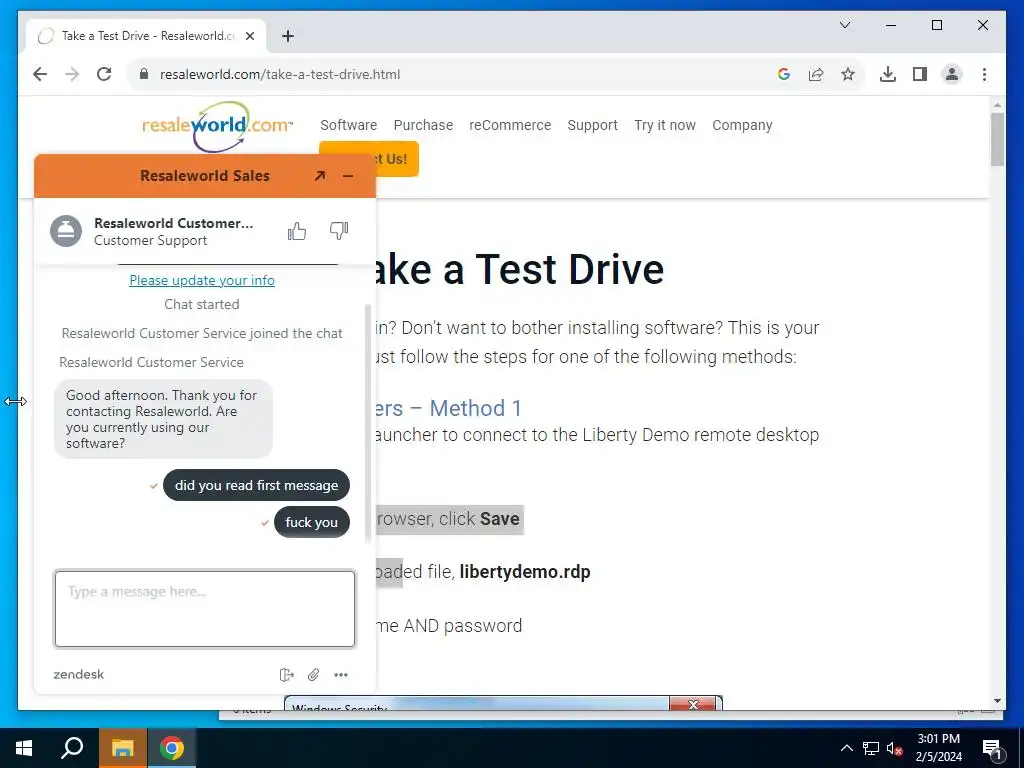Click 'did you read first message' bubble
1024x768 pixels.
(x=256, y=485)
